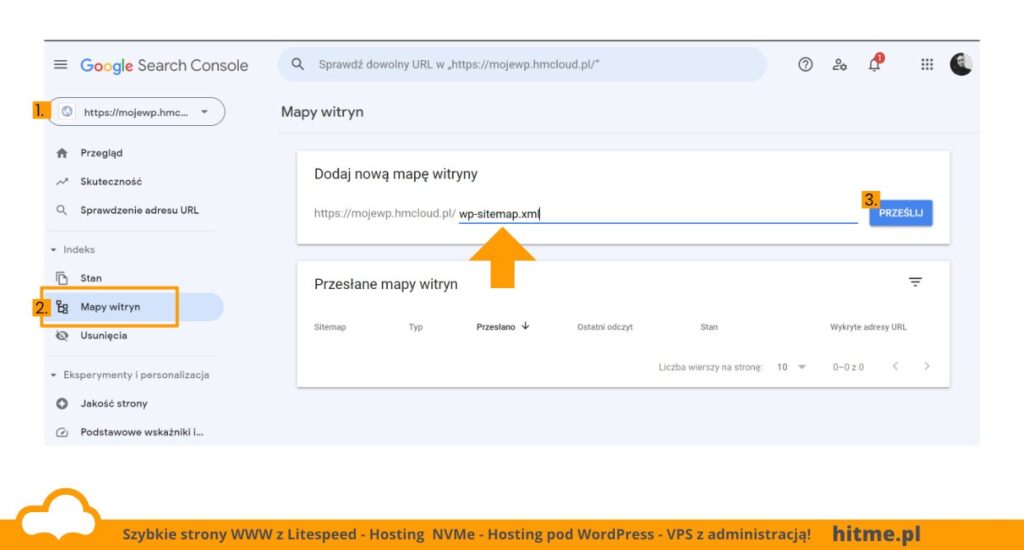This screenshot has height=550, width=1024.
Task: Open the Google apps grid
Action: [x=927, y=65]
